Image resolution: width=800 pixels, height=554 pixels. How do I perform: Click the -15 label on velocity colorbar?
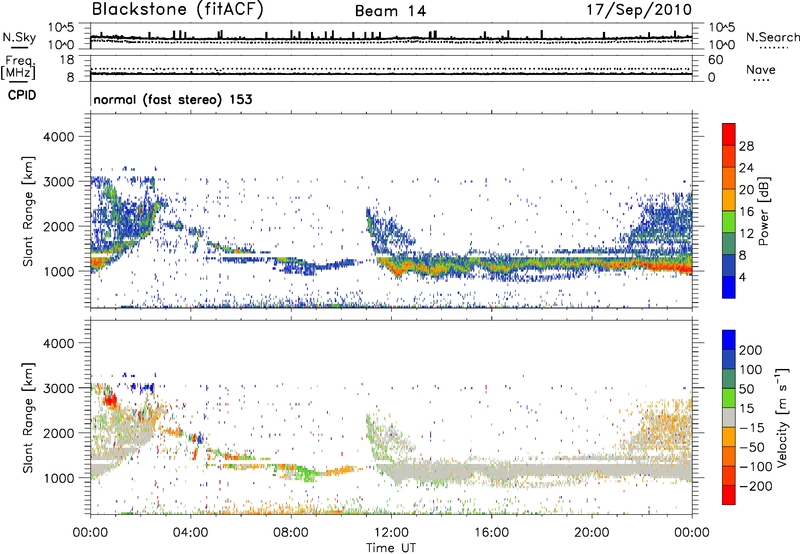[x=752, y=428]
